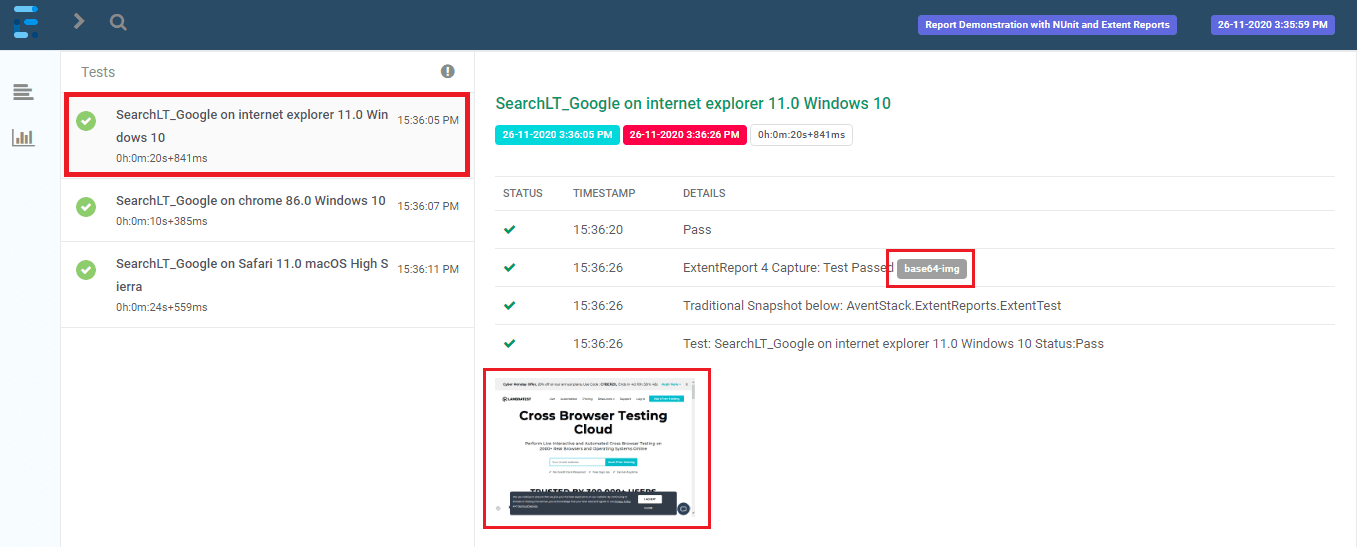This screenshot has width=1357, height=547.
Task: Click the 15:36:07 PM time in test list
Action: [x=428, y=206]
